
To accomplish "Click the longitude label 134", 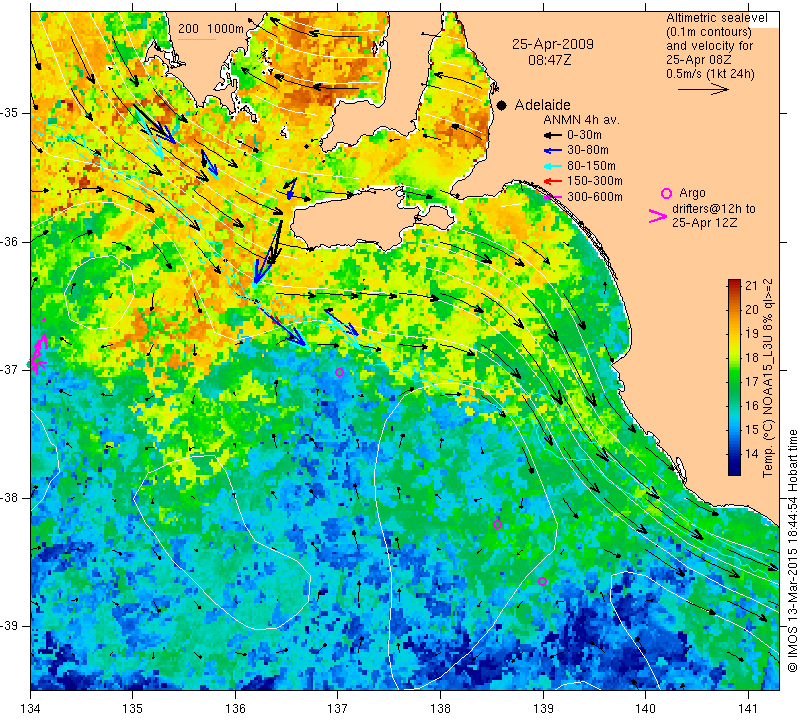I will pyautogui.click(x=31, y=709).
